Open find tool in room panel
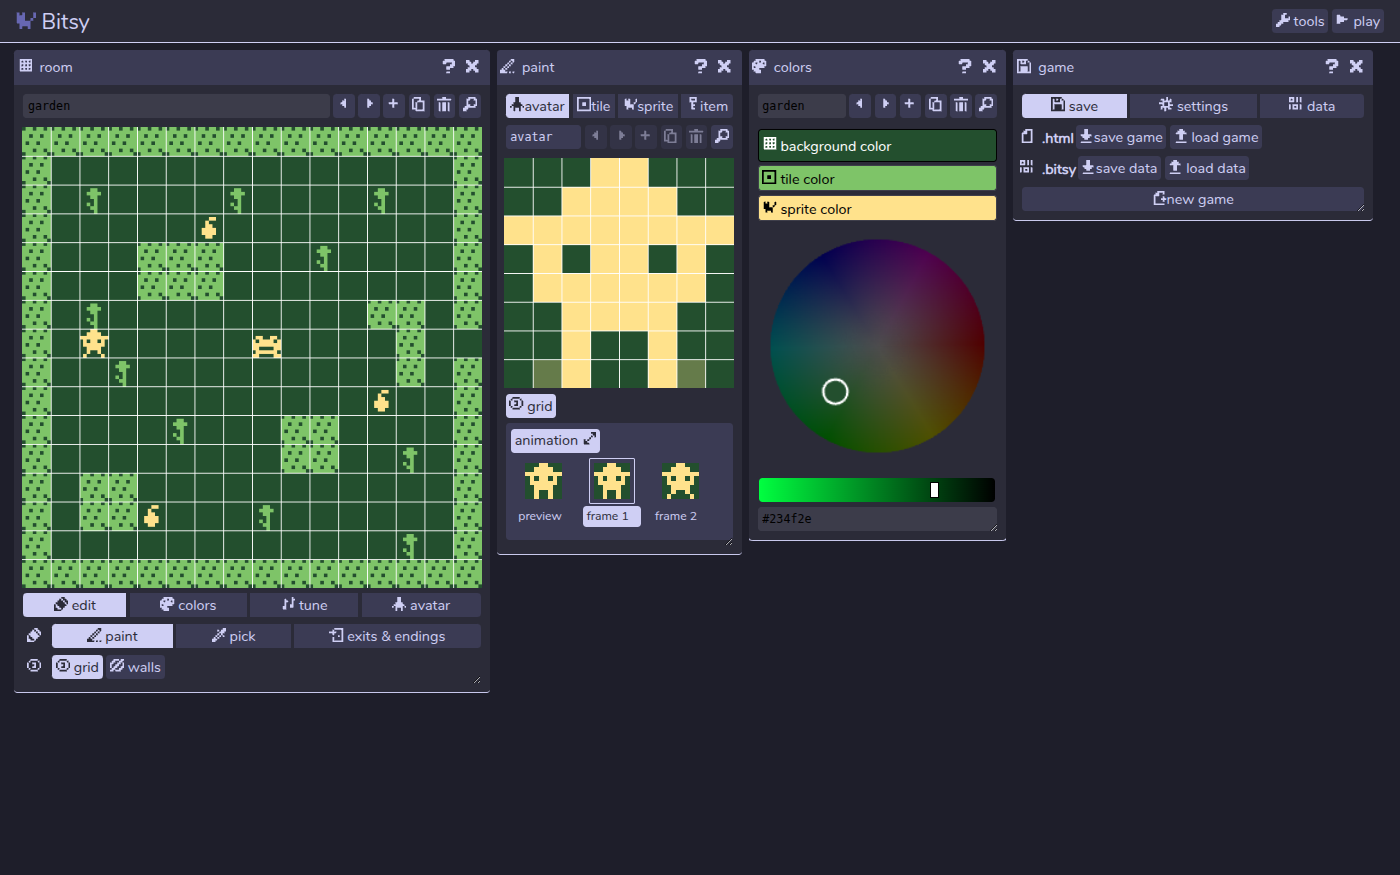The width and height of the screenshot is (1400, 875). (x=469, y=105)
